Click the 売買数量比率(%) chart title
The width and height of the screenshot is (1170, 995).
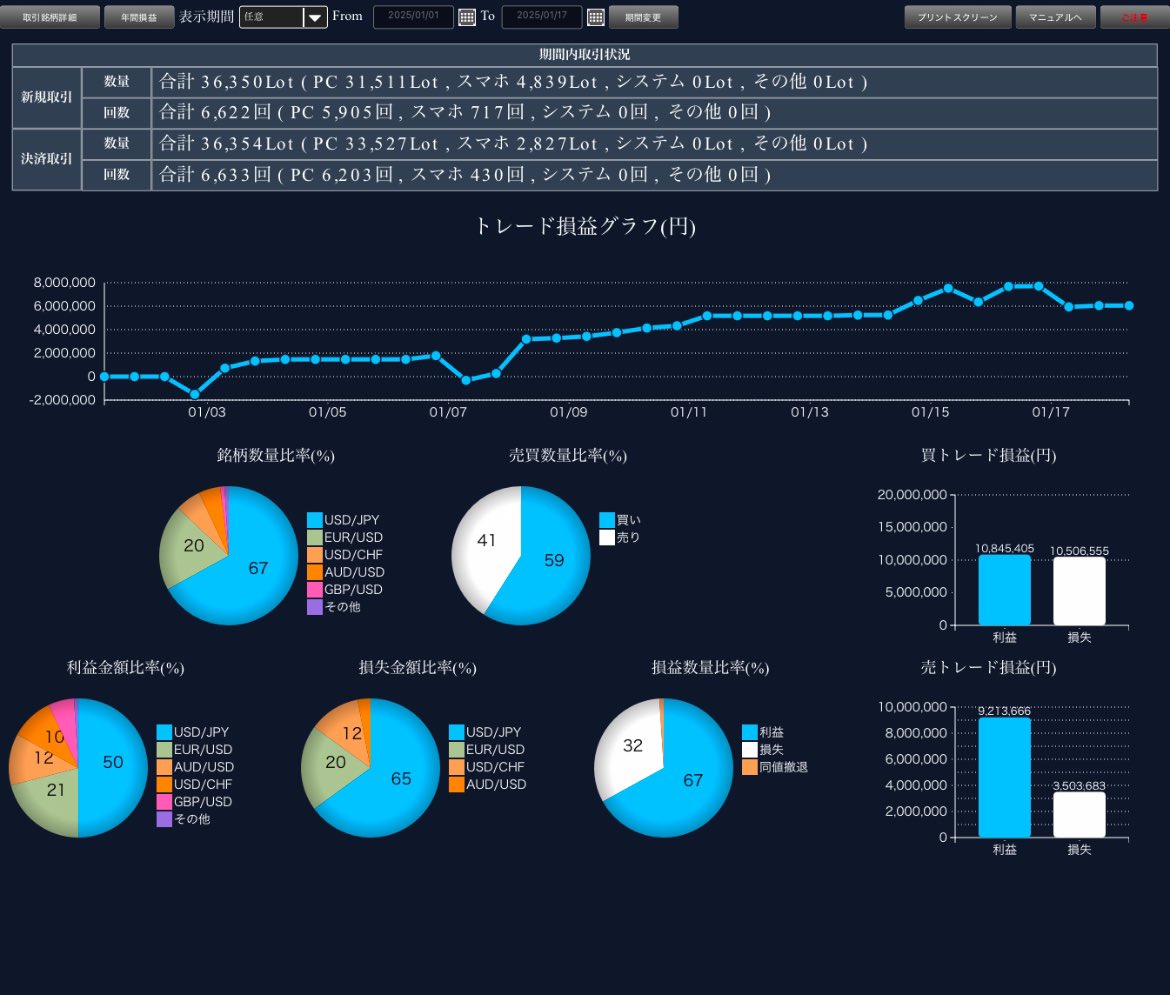568,455
